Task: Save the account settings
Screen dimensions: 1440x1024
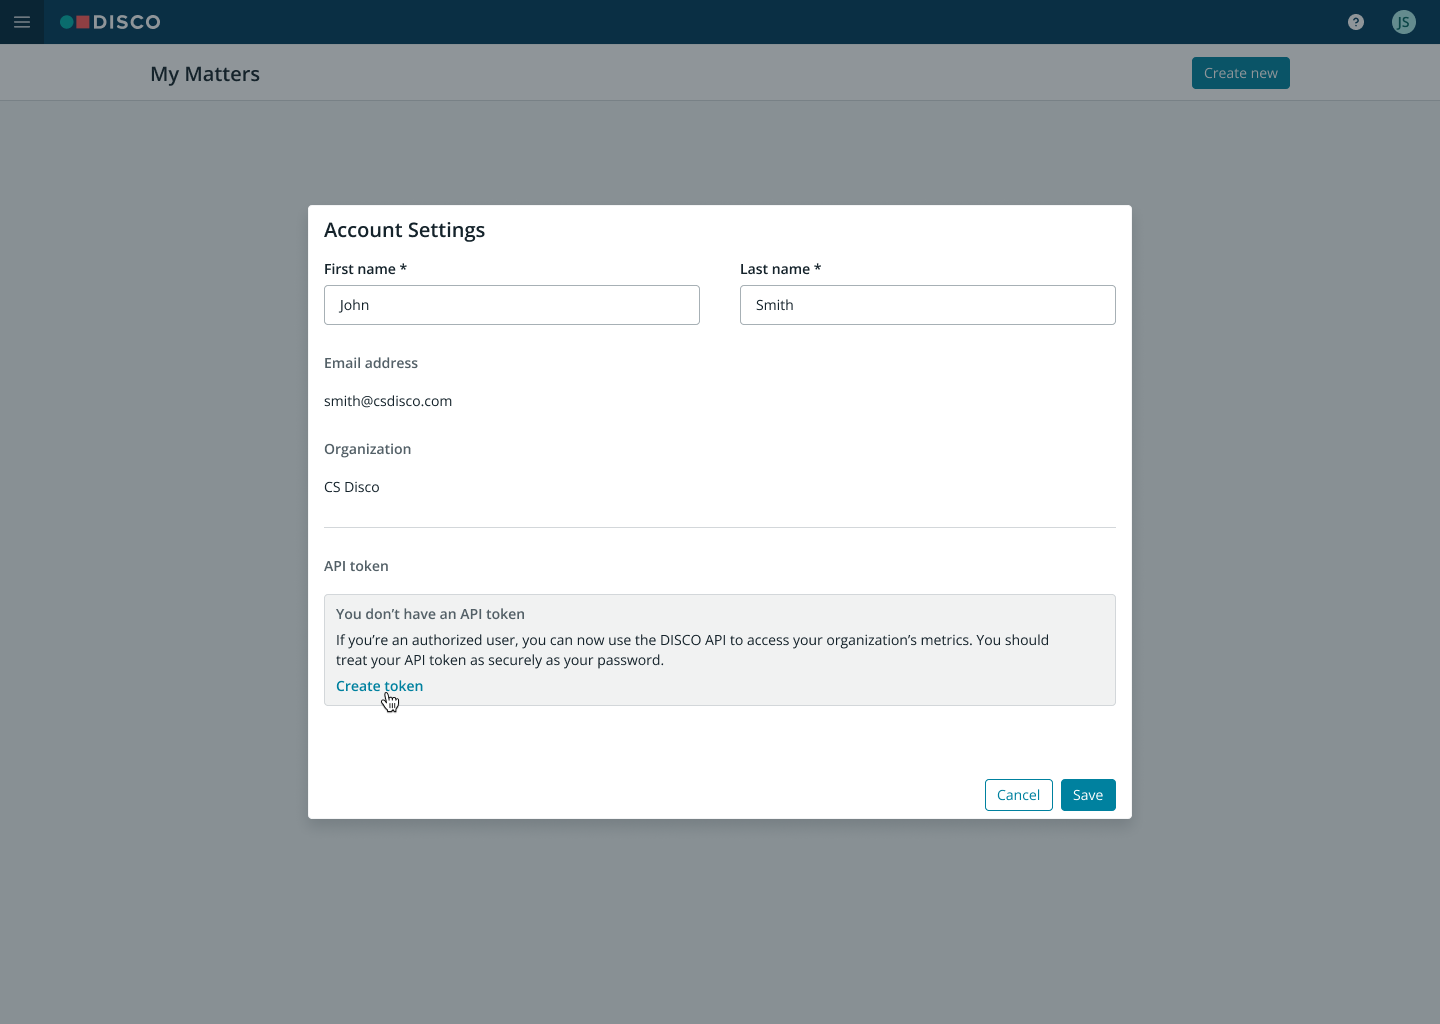Action: (x=1088, y=795)
